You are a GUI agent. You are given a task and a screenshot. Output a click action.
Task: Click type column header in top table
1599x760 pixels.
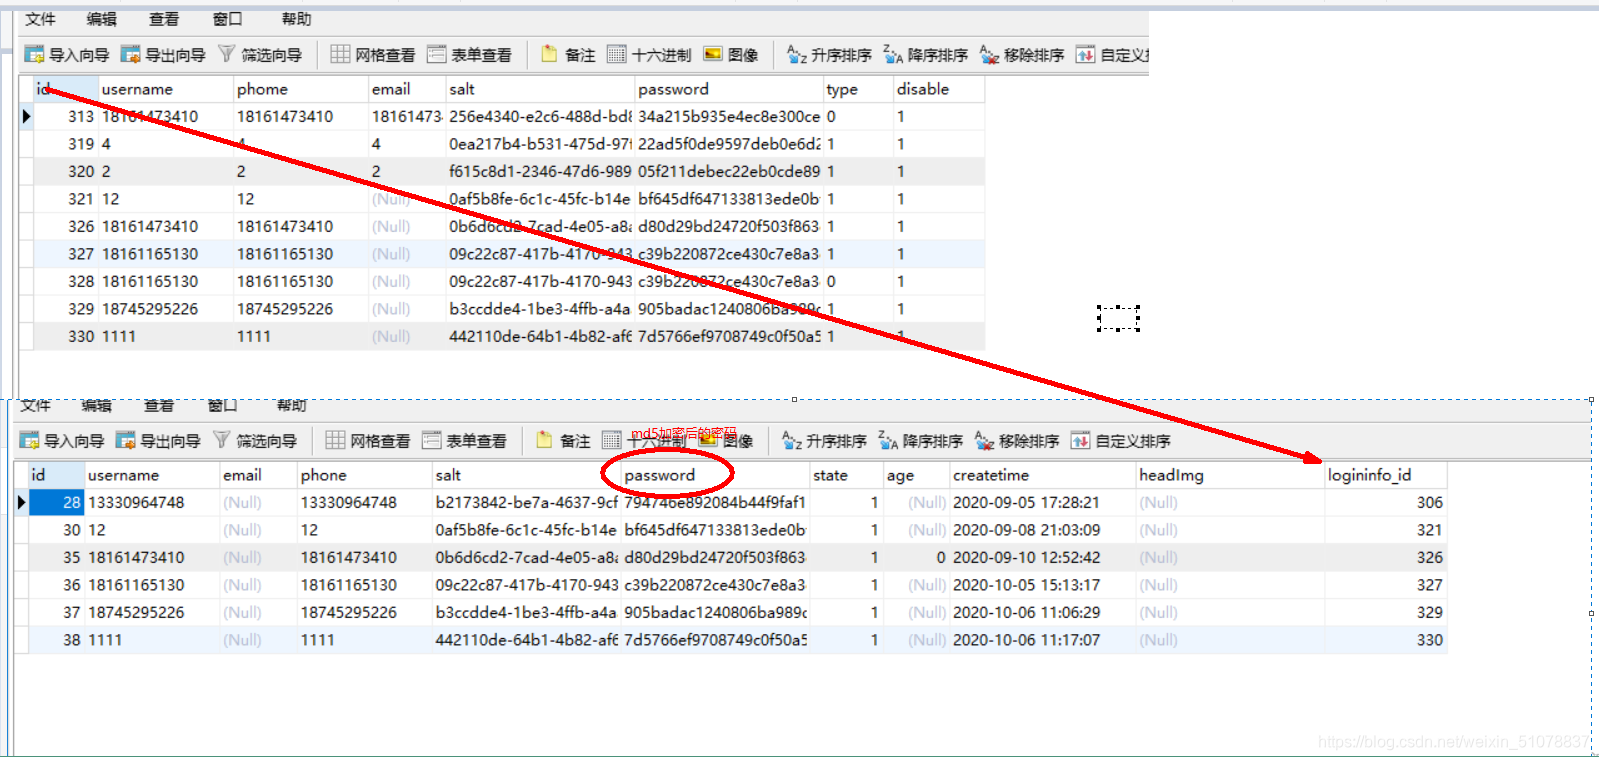857,89
